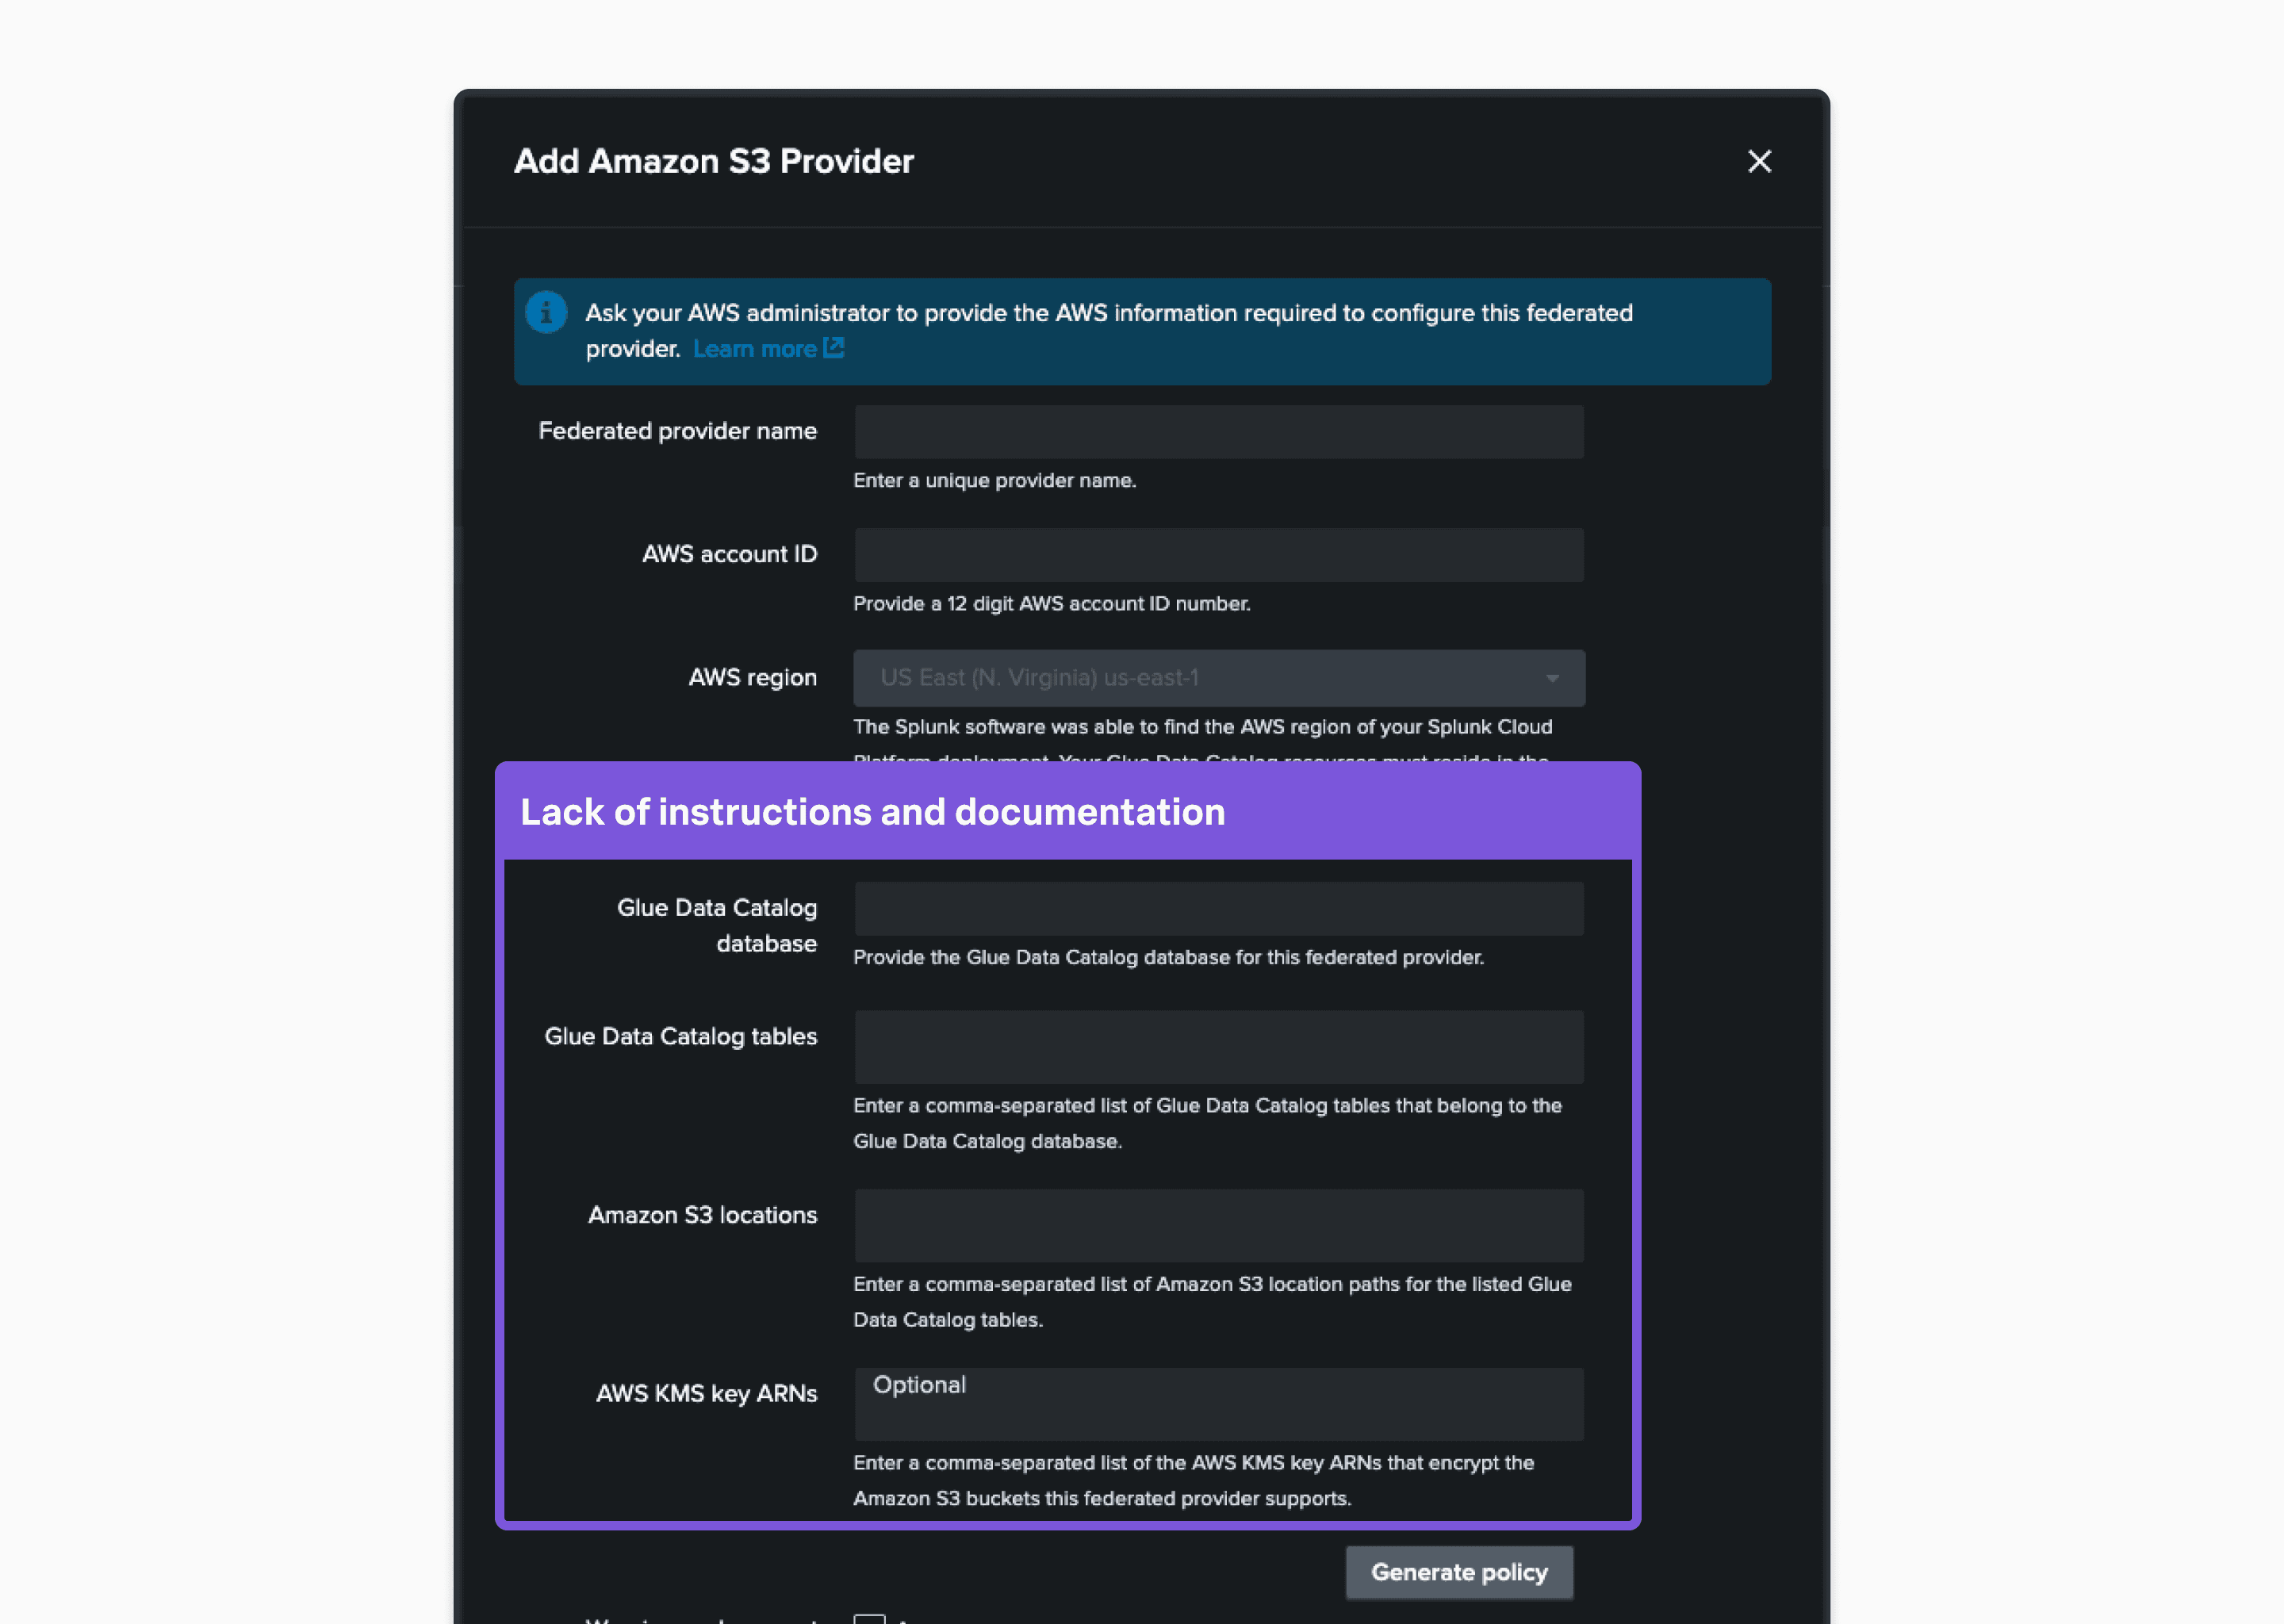
Task: Click the Amazon S3 locations label
Action: pyautogui.click(x=702, y=1215)
